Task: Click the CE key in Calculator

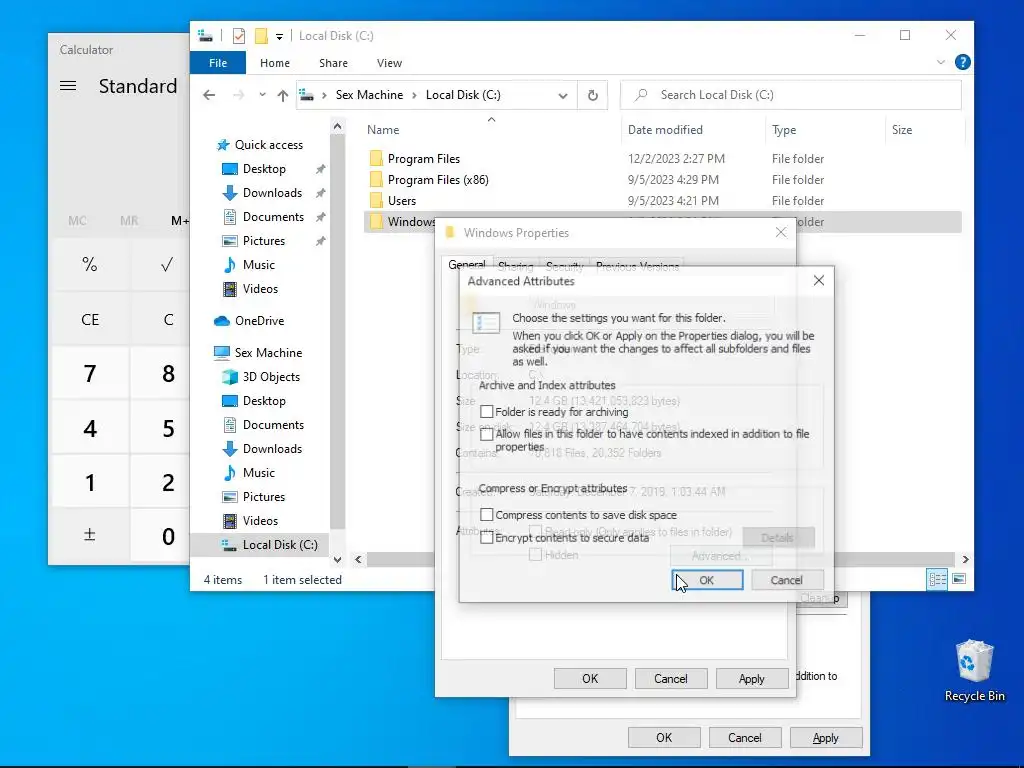Action: pyautogui.click(x=89, y=319)
